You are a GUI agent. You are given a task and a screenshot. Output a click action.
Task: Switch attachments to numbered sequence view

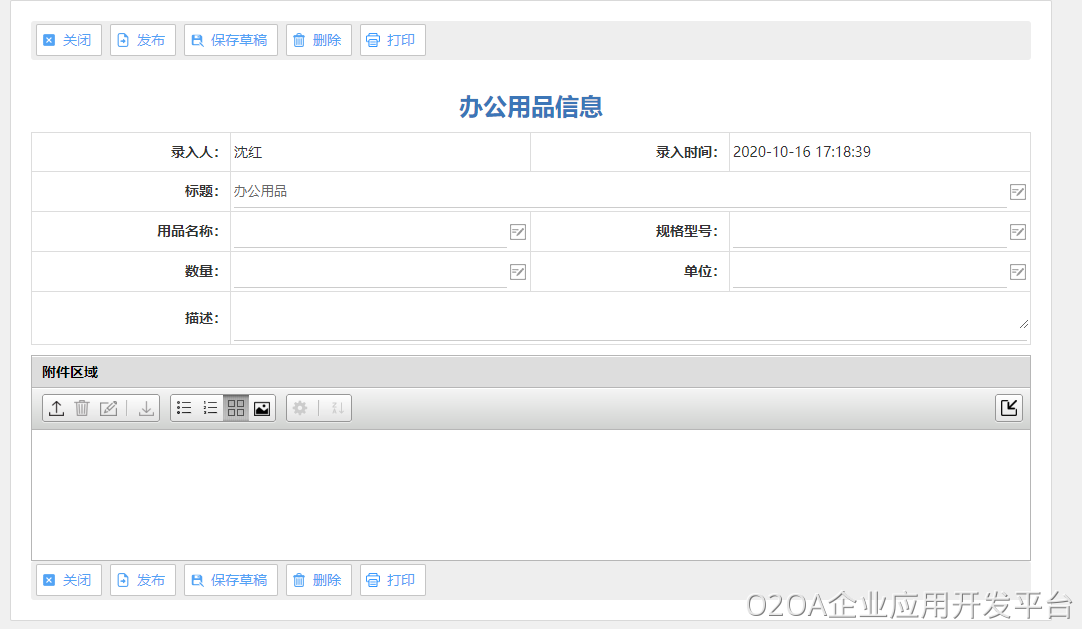pos(210,408)
